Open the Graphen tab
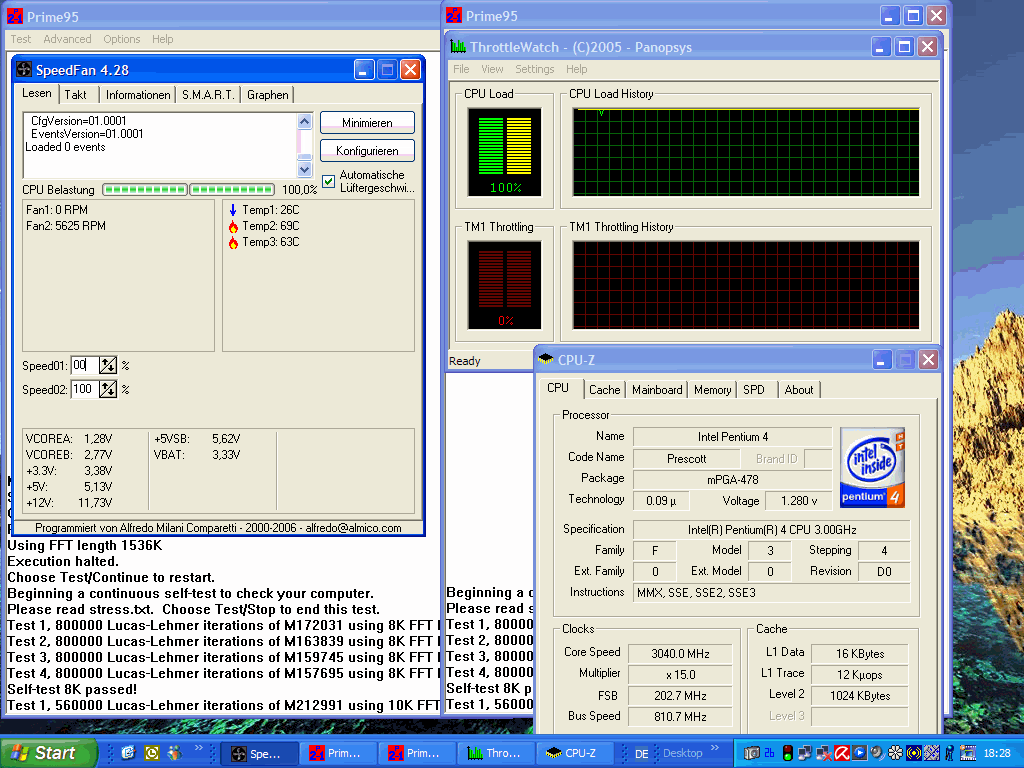Screen dimensions: 1024x768 [x=267, y=95]
